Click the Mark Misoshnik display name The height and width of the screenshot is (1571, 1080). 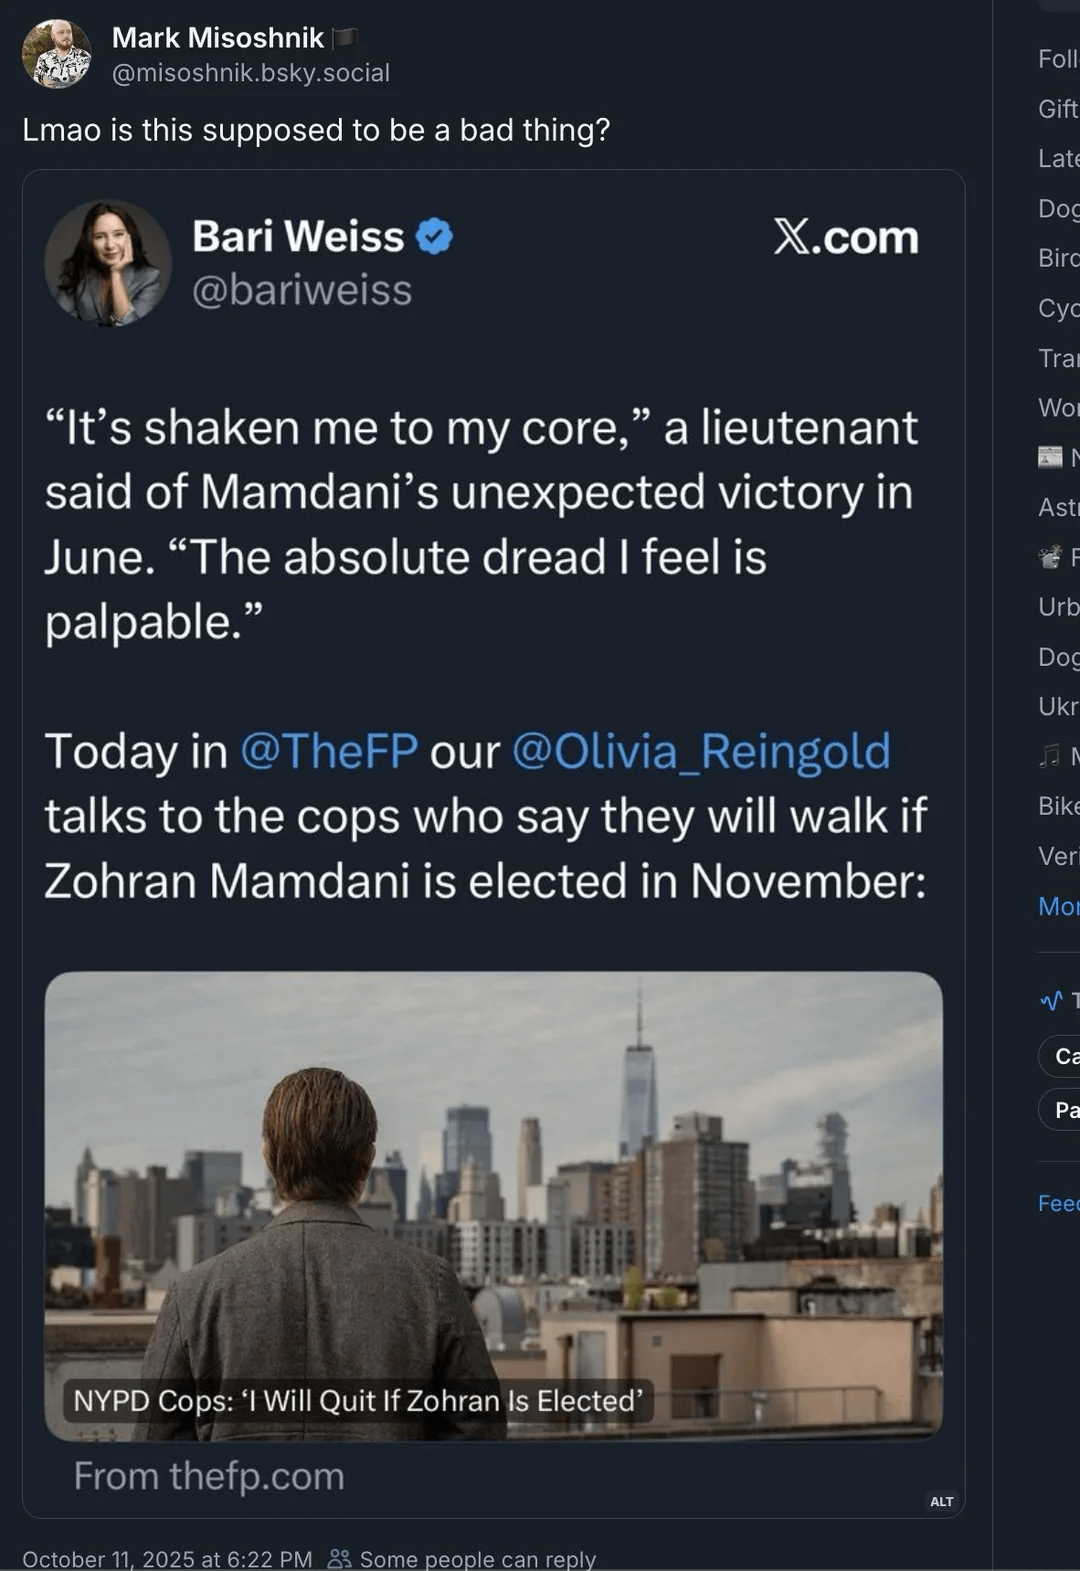[218, 38]
